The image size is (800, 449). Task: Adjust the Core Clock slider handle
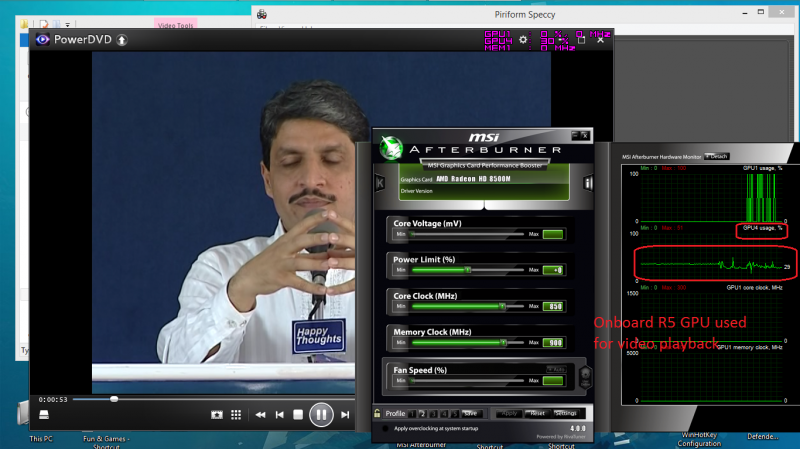pos(502,306)
